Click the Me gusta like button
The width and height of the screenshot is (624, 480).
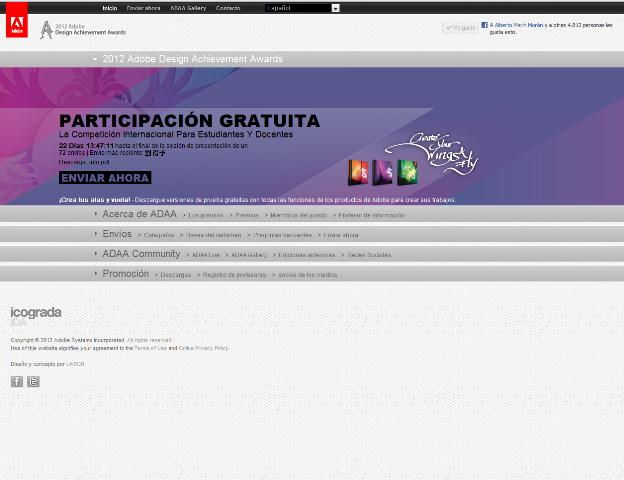tap(460, 28)
